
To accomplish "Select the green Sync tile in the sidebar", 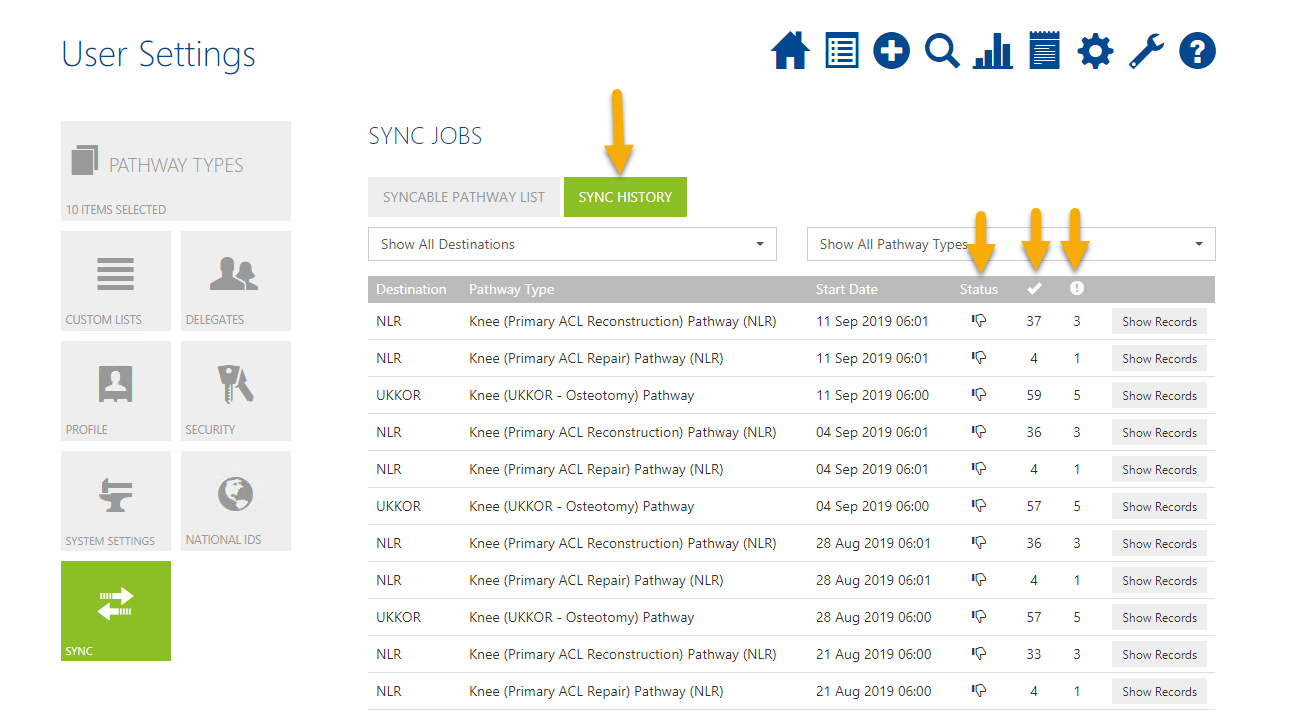I will 116,610.
